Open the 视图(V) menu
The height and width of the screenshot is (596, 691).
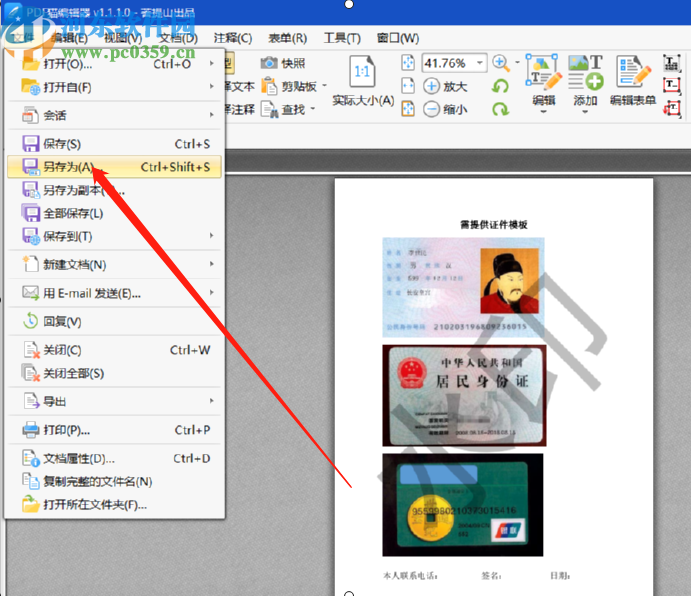point(123,38)
